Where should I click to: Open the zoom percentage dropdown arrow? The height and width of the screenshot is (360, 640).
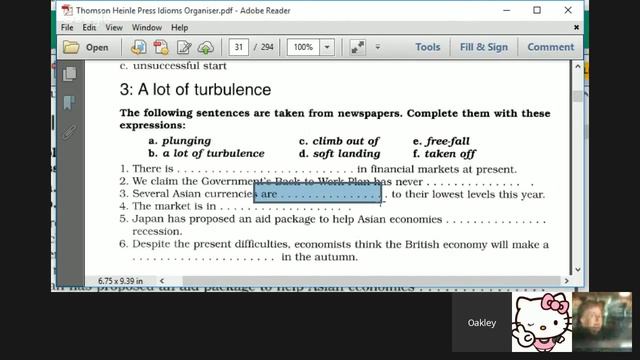pyautogui.click(x=327, y=47)
